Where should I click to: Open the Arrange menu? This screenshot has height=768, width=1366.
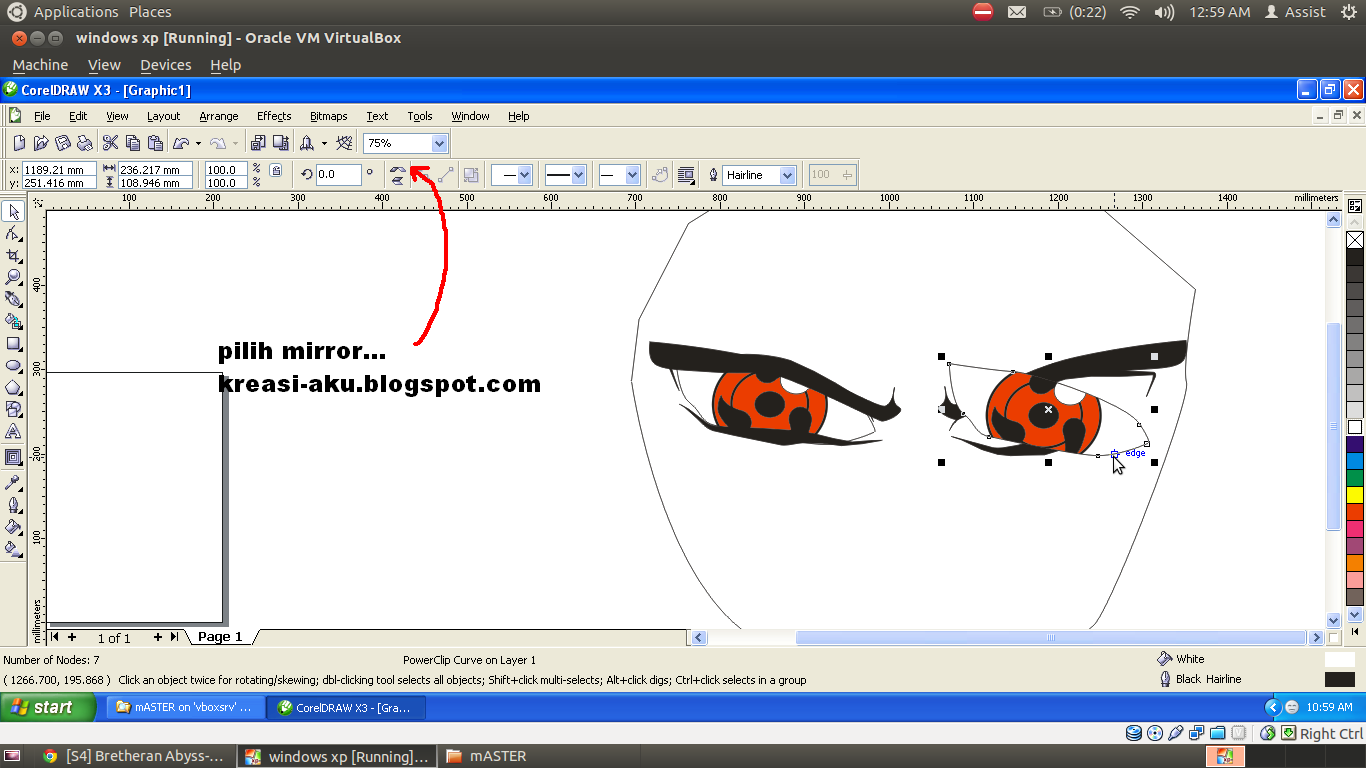tap(219, 116)
